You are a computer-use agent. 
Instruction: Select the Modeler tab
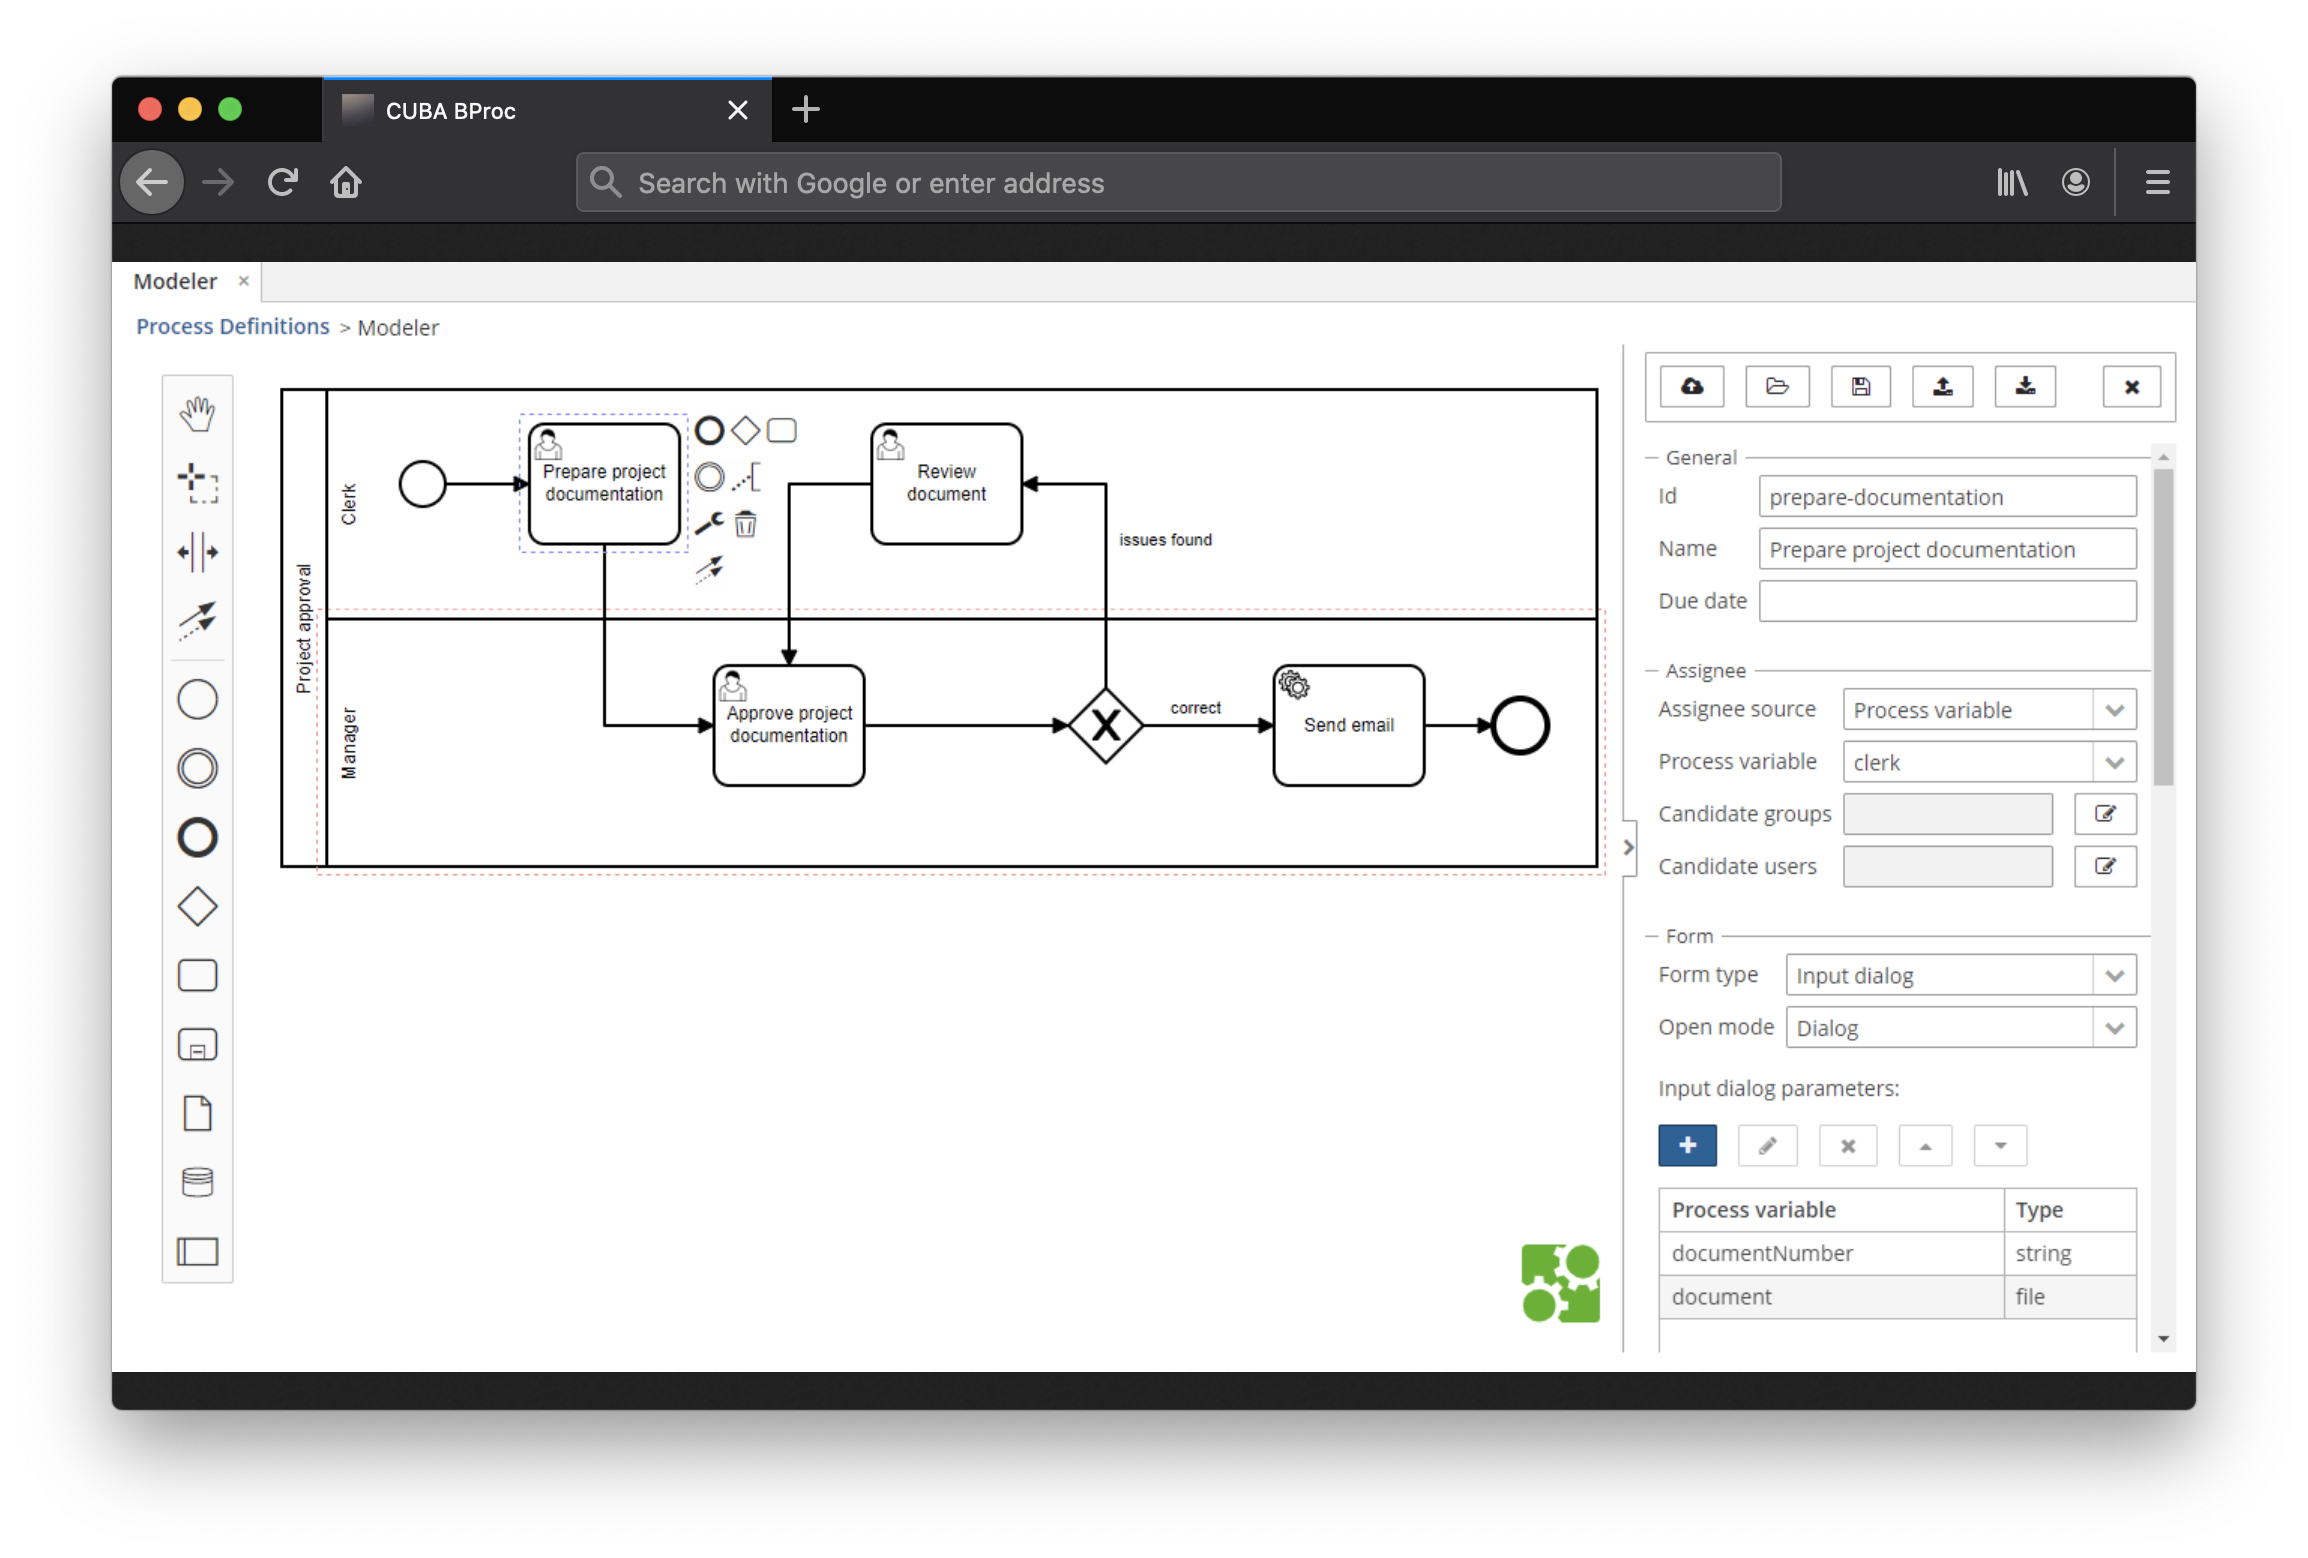click(x=175, y=281)
